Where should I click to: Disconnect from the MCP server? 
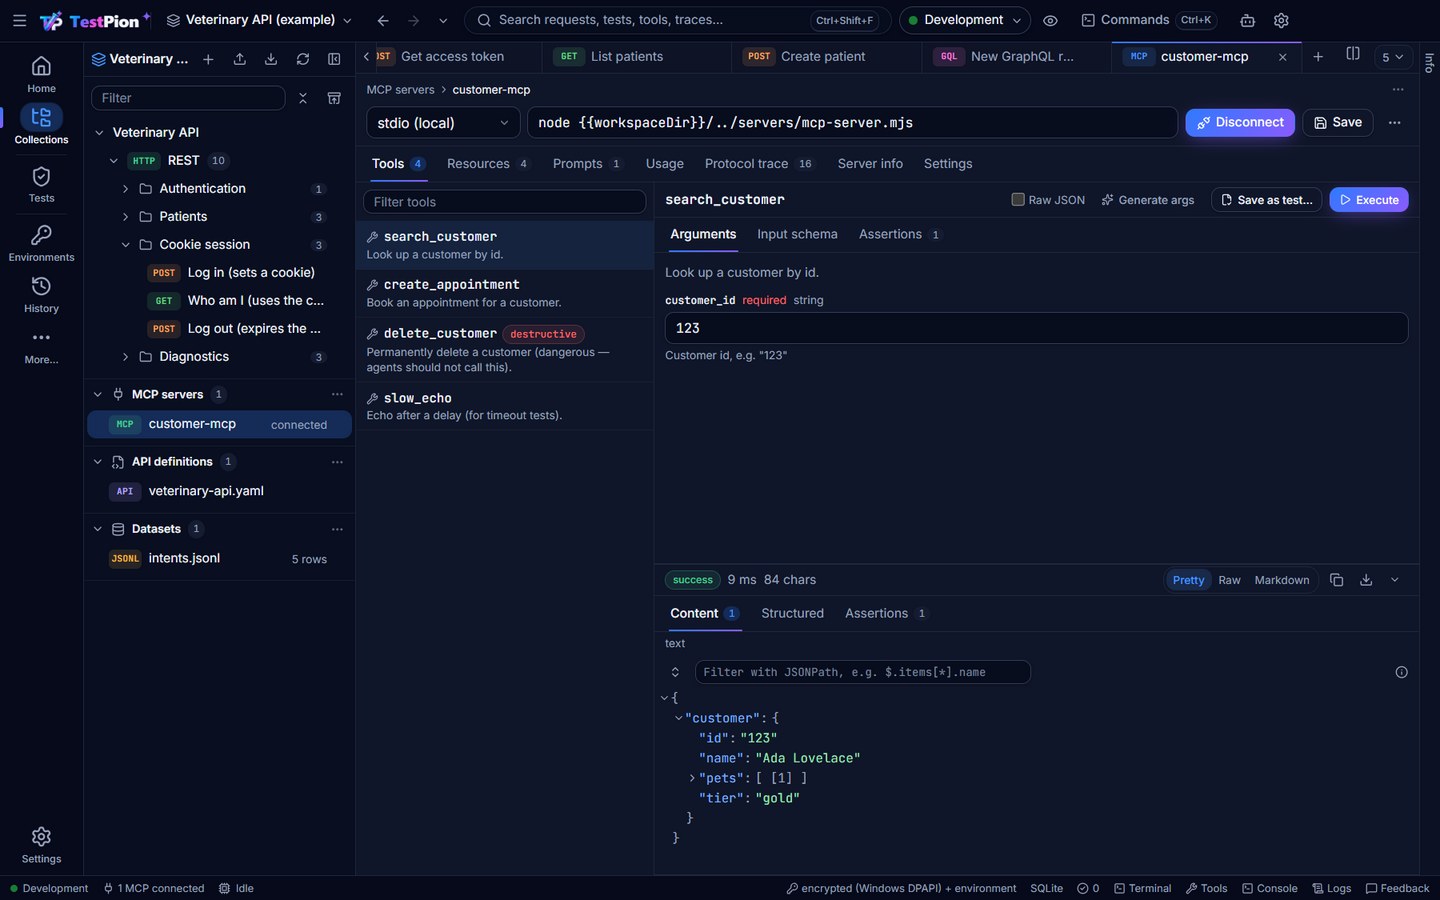click(x=1240, y=122)
